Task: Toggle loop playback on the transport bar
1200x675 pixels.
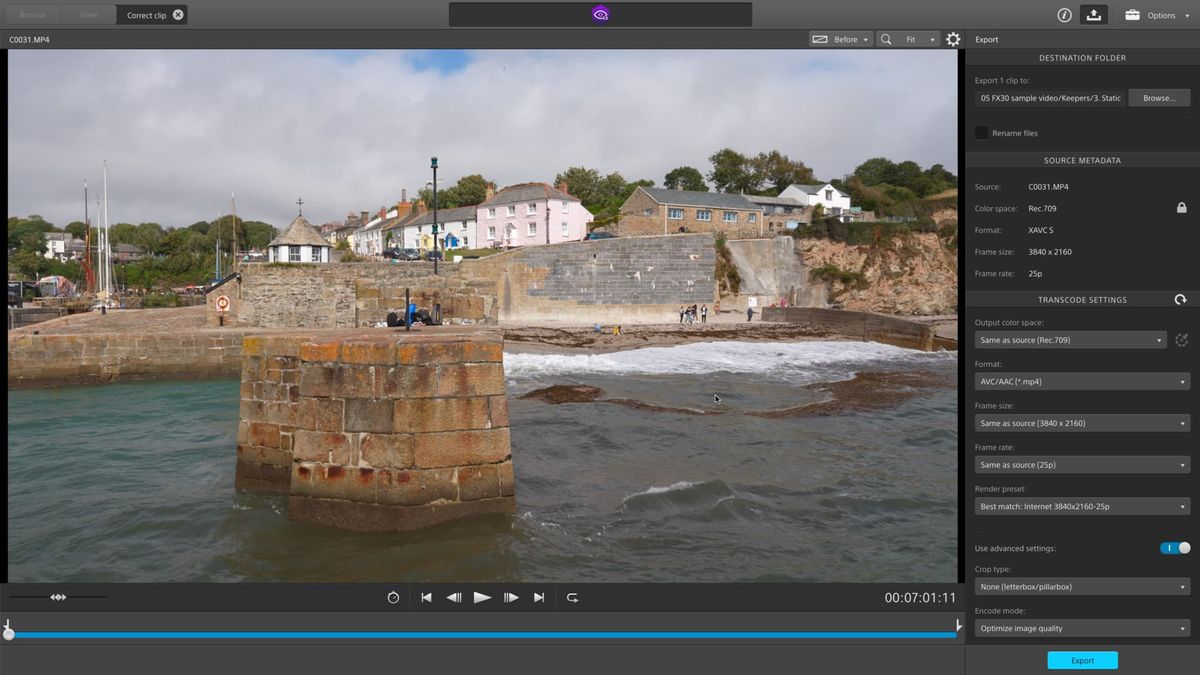Action: 572,597
